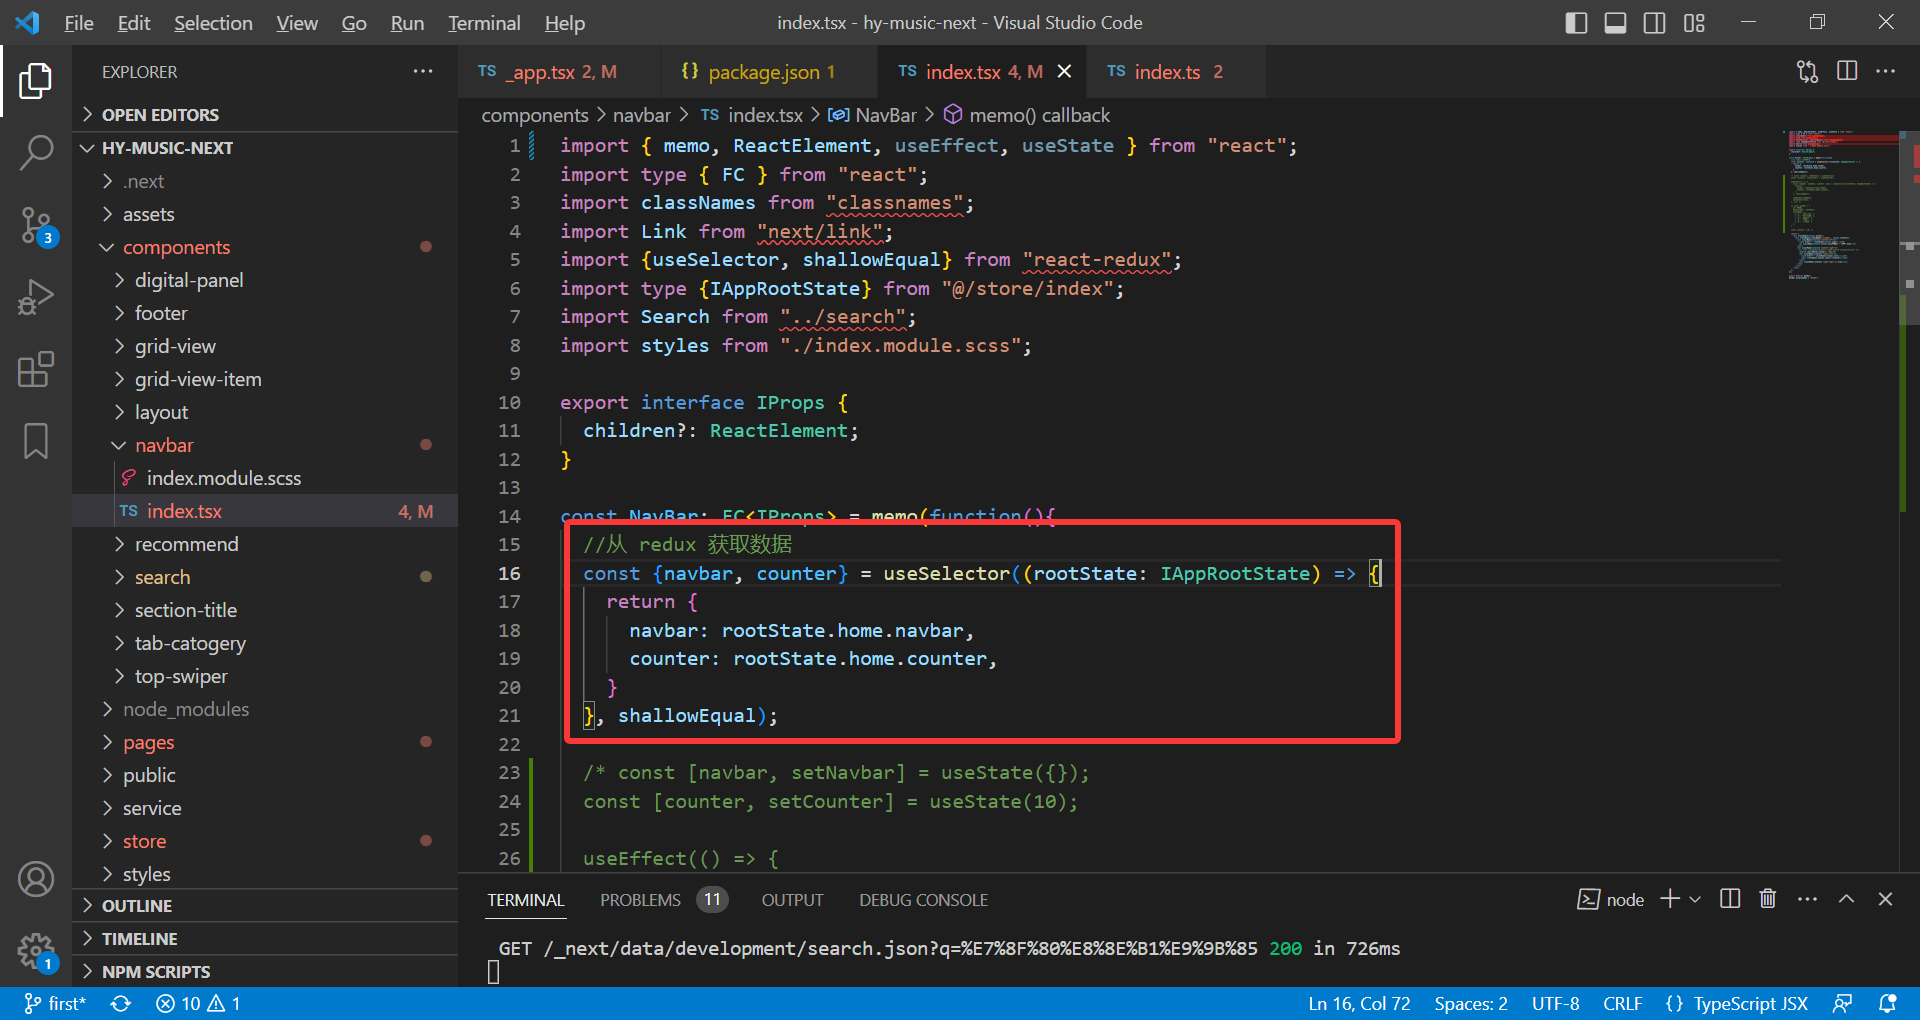1920x1020 pixels.
Task: Click the synchronize changes icon in status bar
Action: pyautogui.click(x=121, y=1004)
